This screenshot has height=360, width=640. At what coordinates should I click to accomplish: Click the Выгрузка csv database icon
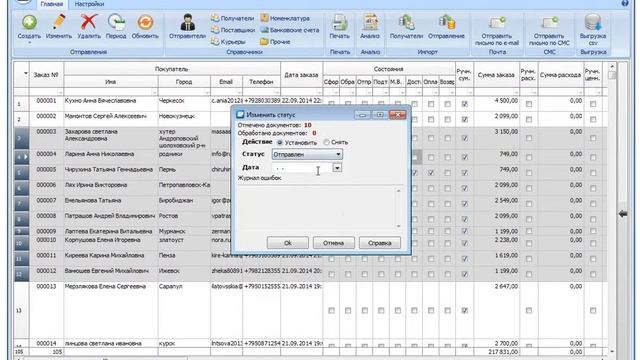tap(593, 22)
